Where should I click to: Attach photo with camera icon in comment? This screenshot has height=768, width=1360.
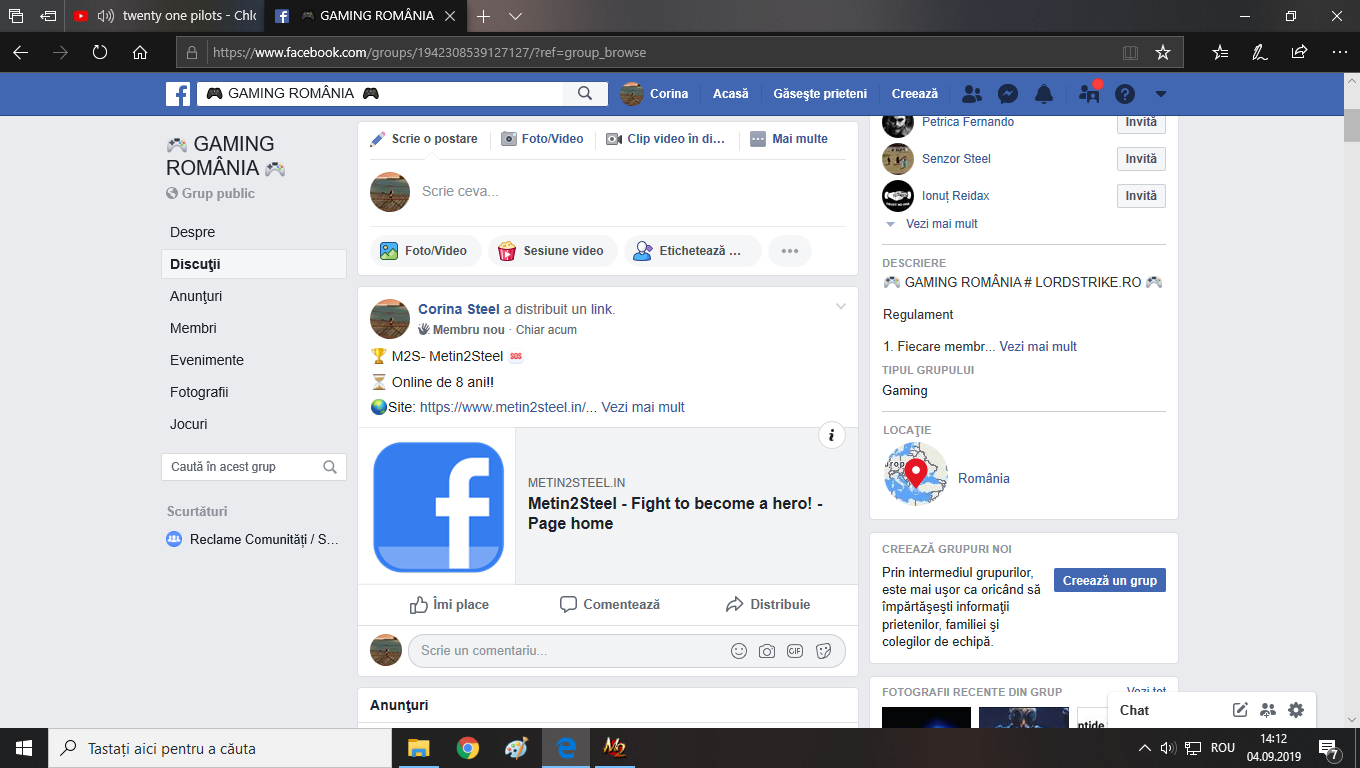[767, 651]
